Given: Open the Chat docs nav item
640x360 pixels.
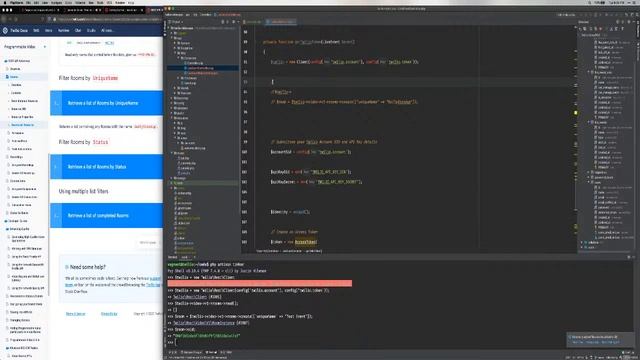Looking at the screenshot, I should [x=78, y=31].
